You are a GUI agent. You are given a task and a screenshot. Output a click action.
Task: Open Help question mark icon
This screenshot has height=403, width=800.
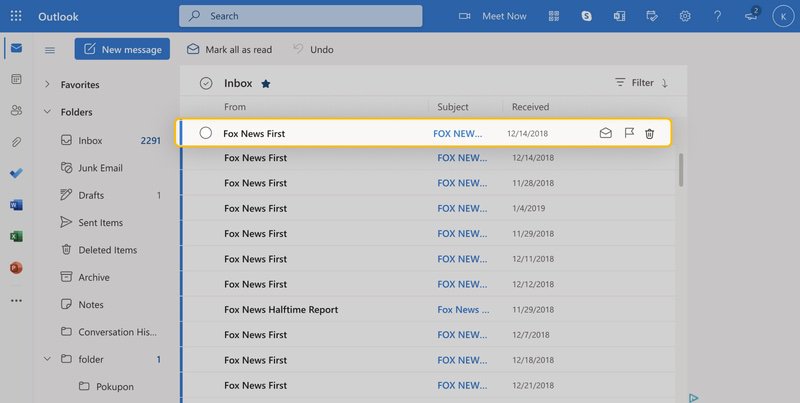click(x=717, y=16)
